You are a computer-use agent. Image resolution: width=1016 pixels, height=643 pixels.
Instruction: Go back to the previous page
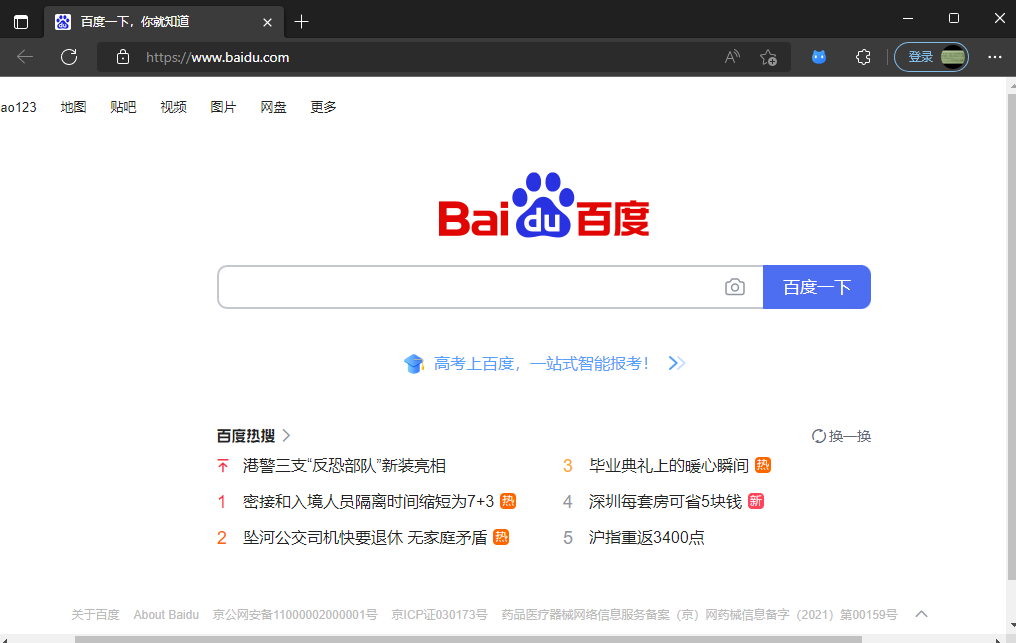coord(25,57)
